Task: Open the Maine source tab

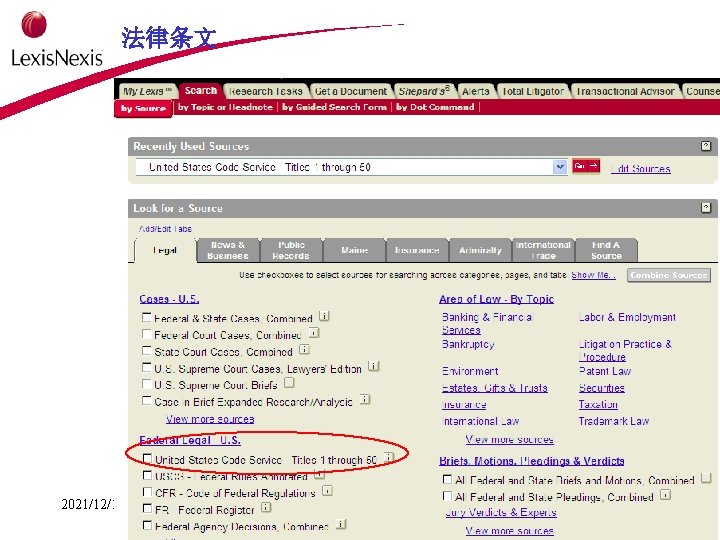Action: pos(354,250)
